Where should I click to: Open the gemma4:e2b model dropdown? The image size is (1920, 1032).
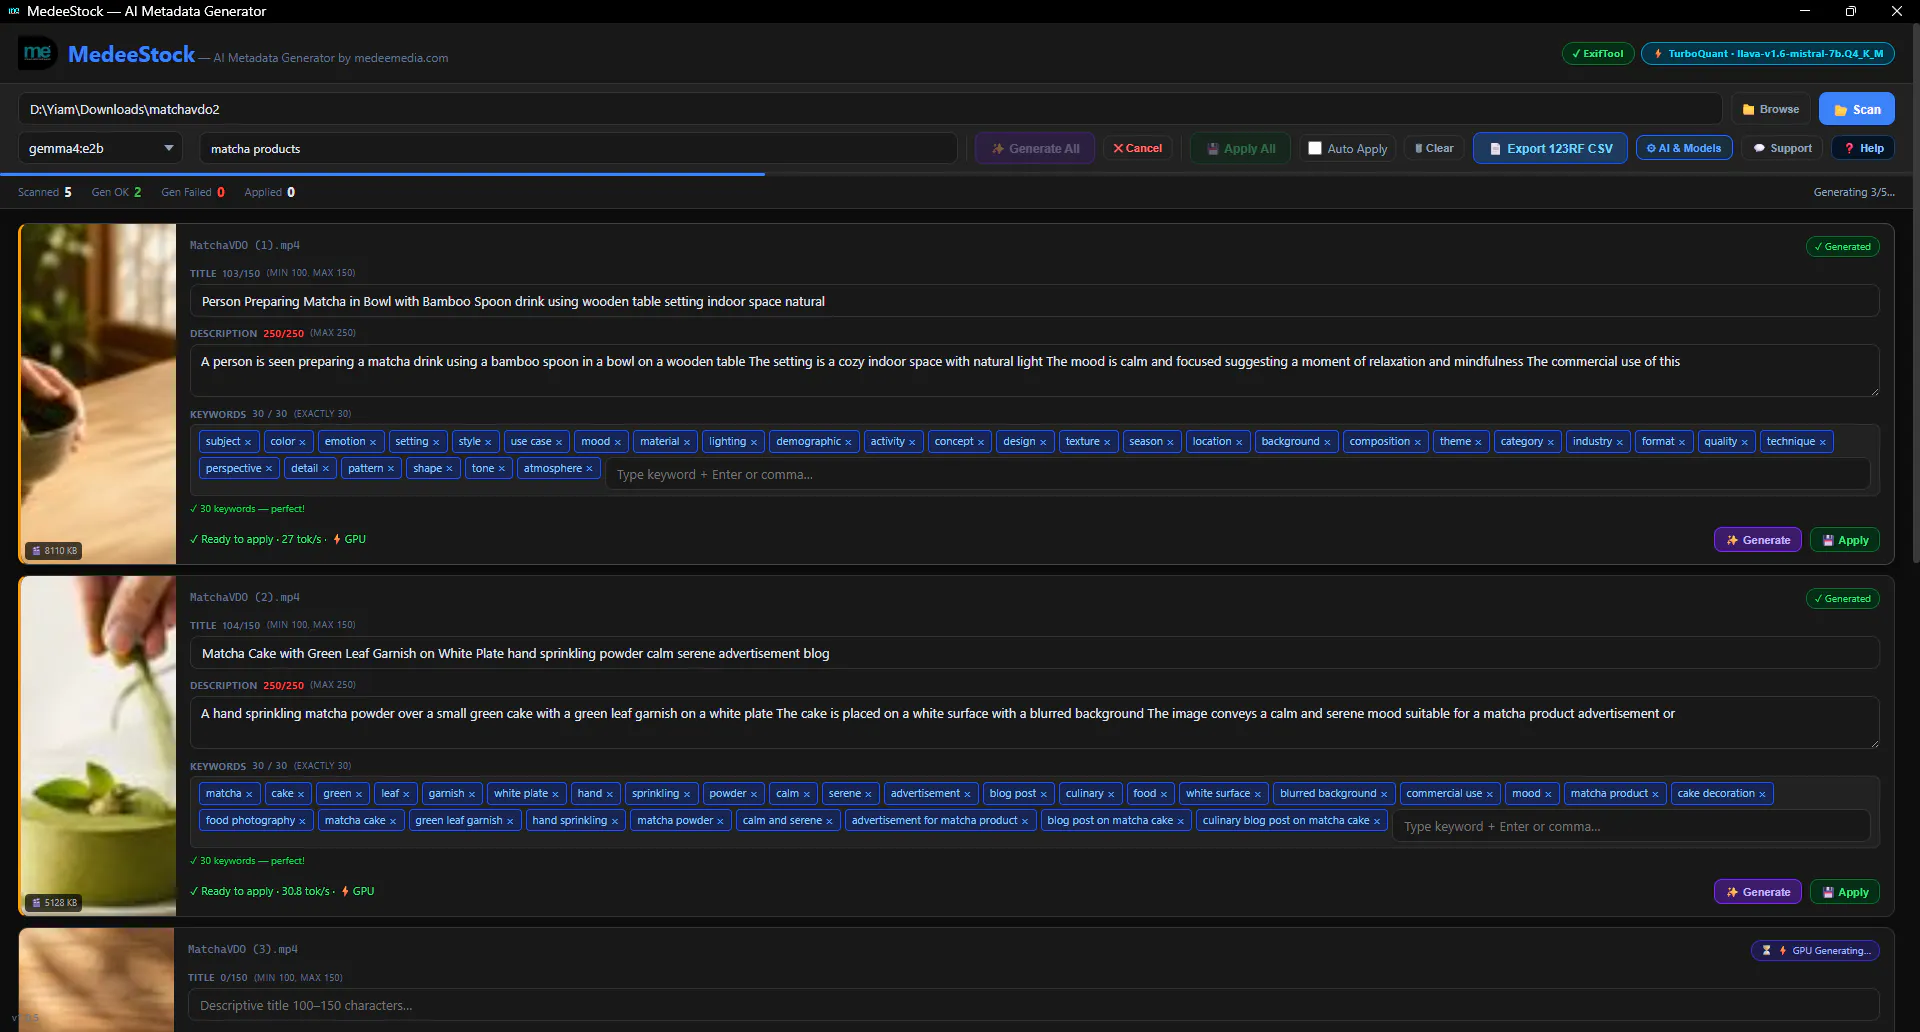[x=100, y=148]
